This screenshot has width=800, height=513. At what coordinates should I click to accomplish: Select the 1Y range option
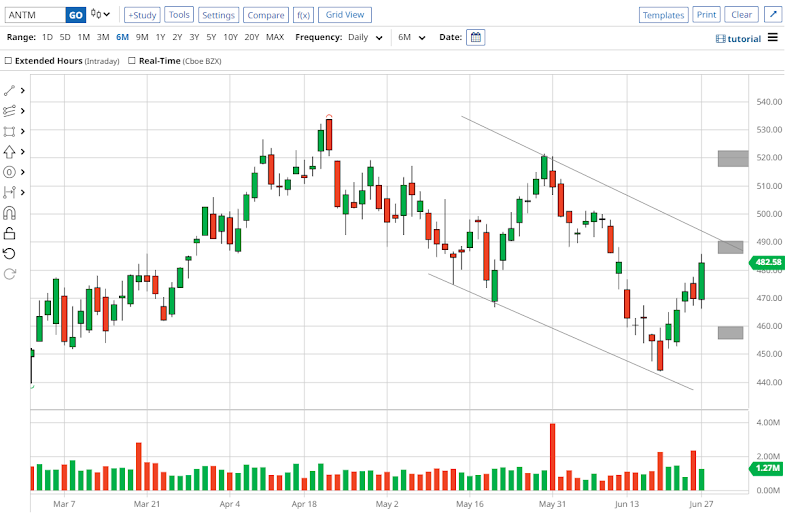(160, 37)
